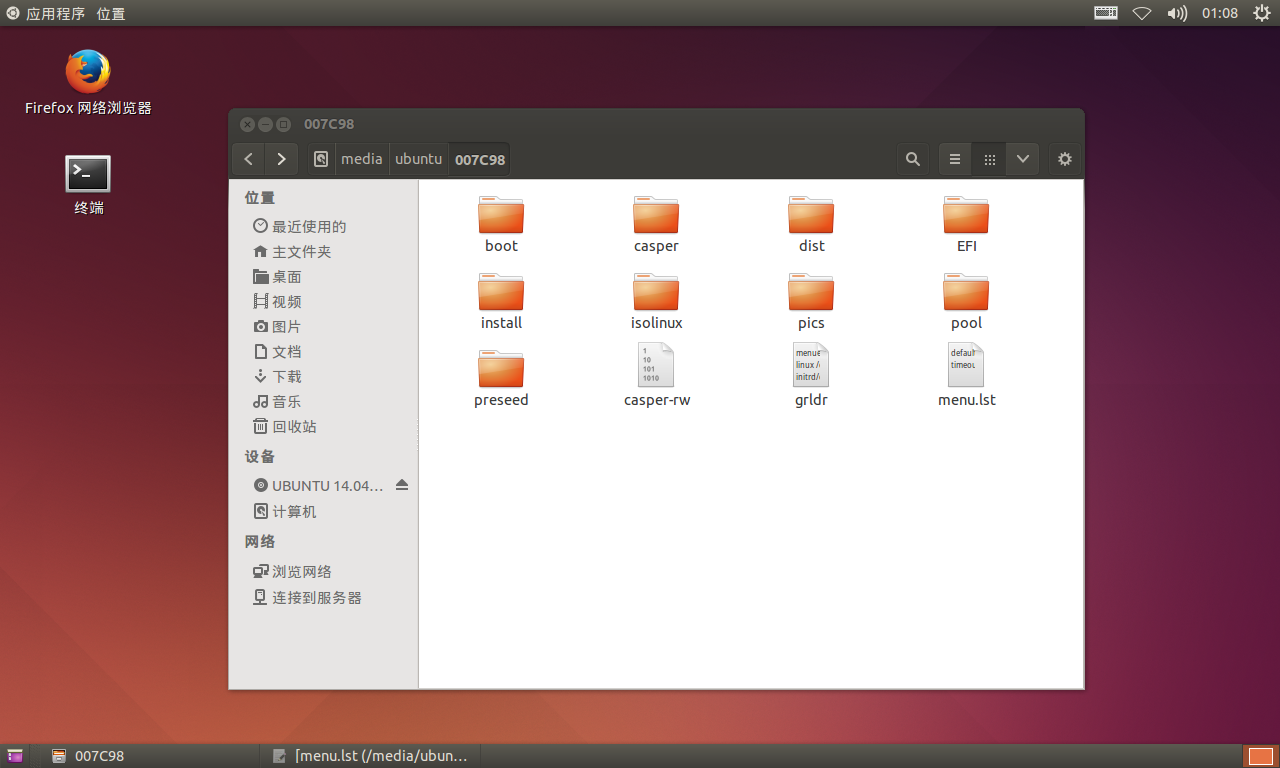Switch to menu.lst editor in taskbar

[371, 756]
